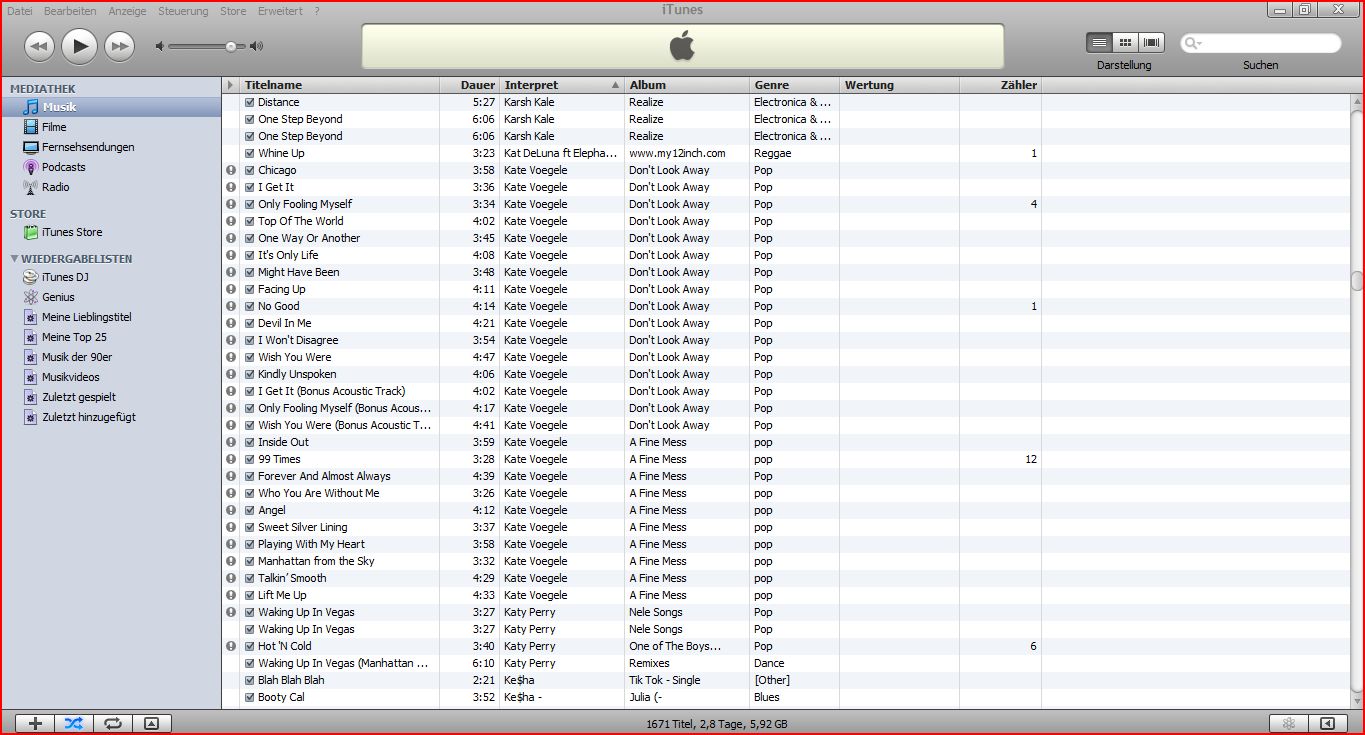Toggle Genius sidebar button at bottom right
1365x735 pixels.
[x=1328, y=723]
